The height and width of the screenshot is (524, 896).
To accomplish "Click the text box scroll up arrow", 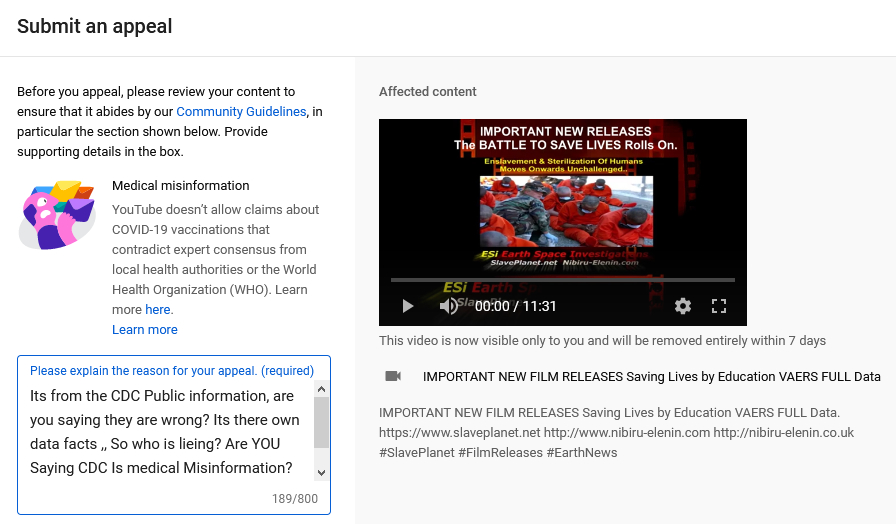I will pos(321,389).
